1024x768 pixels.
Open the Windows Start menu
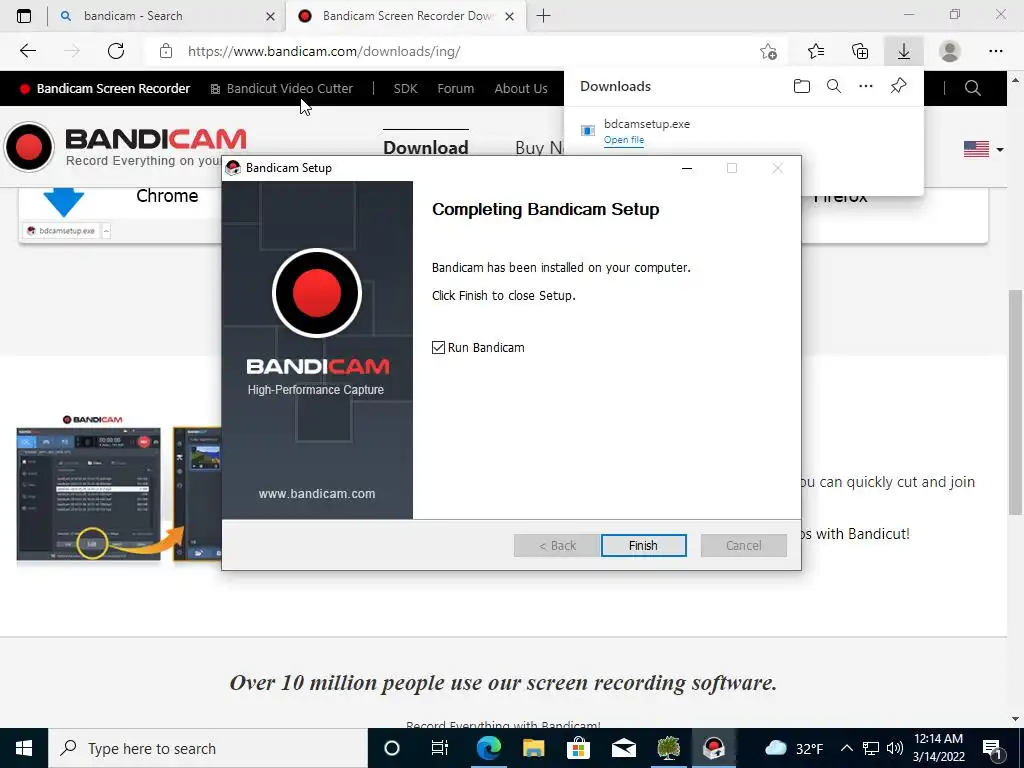[x=24, y=748]
